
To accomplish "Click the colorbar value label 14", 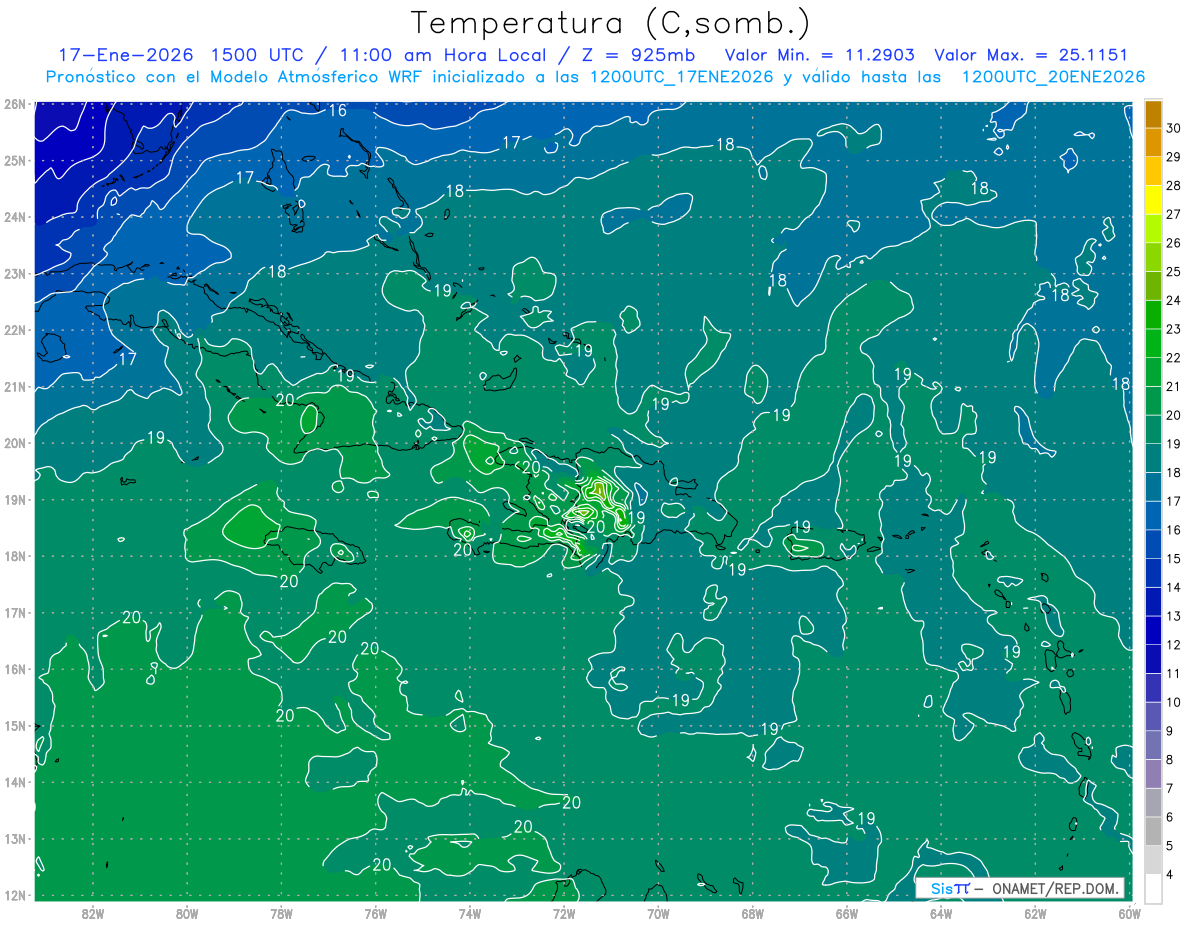I will 1174,588.
